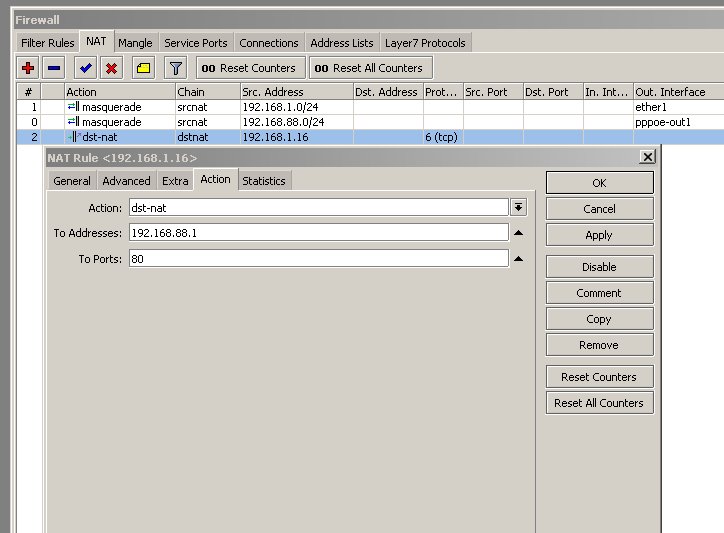Click the To Ports input field
Image resolution: width=724 pixels, height=533 pixels.
(x=319, y=259)
